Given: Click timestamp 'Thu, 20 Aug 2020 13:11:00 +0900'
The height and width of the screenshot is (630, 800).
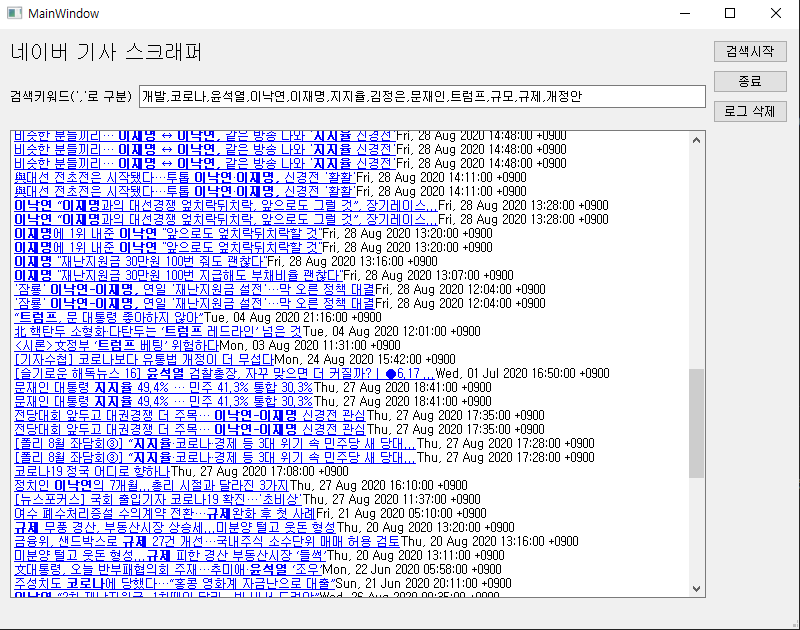Looking at the screenshot, I should click(415, 556).
